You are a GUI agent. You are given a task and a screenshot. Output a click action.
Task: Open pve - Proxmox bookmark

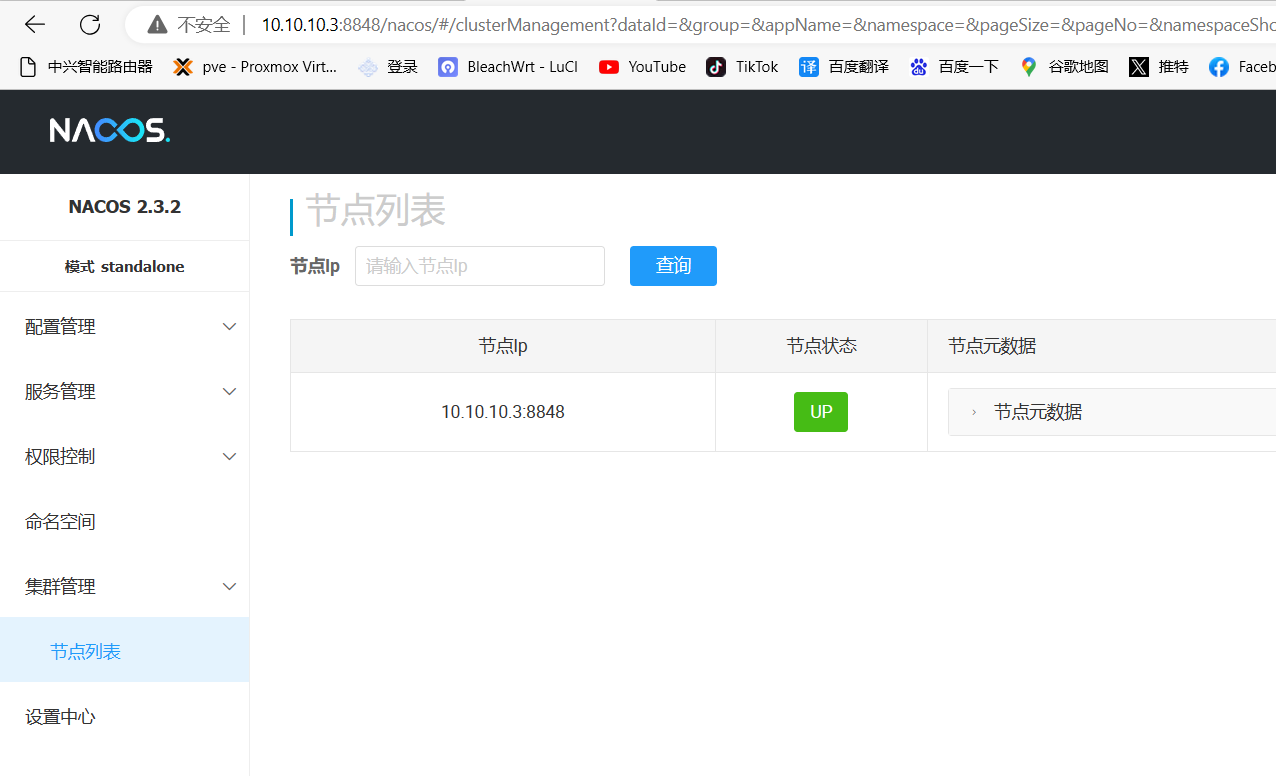coord(255,67)
